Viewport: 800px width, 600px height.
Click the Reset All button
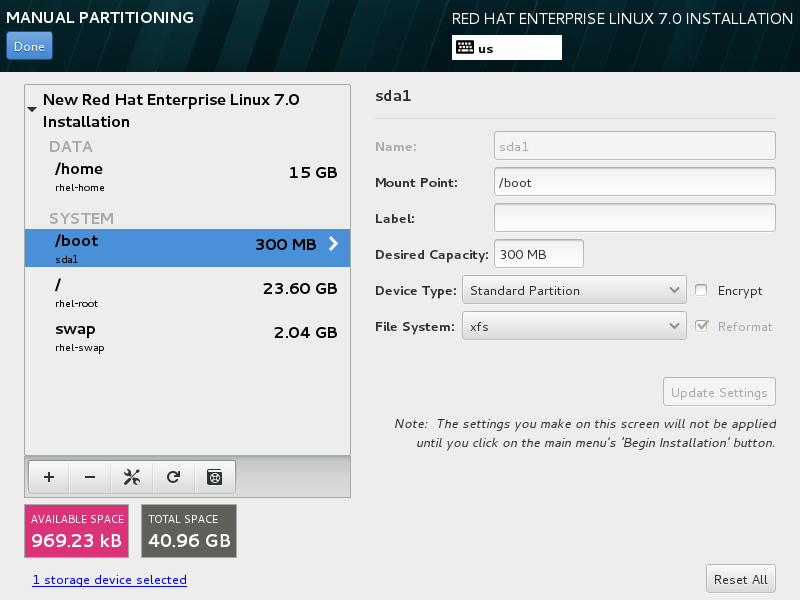coord(740,579)
